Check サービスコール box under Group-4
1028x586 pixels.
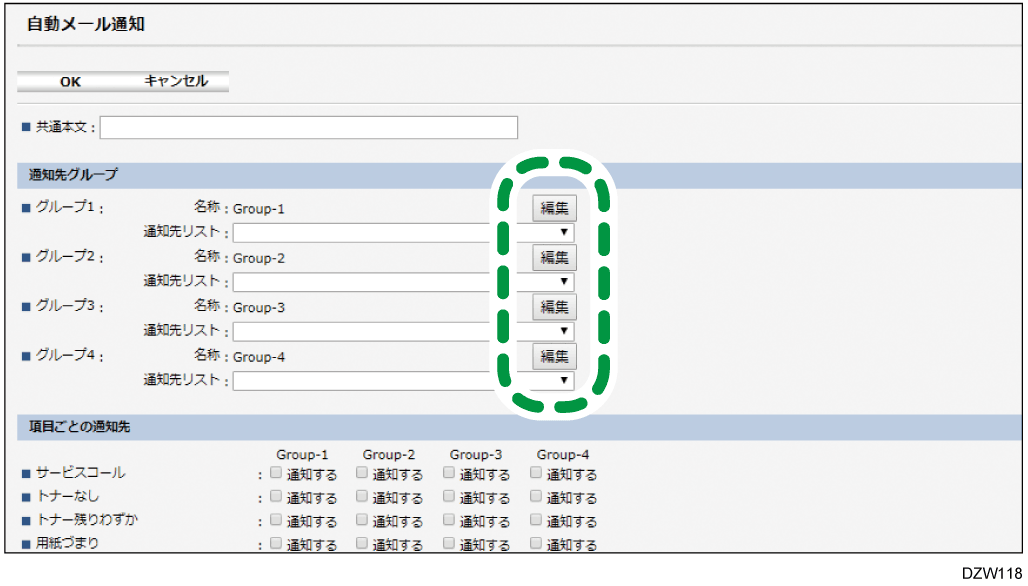click(x=537, y=473)
